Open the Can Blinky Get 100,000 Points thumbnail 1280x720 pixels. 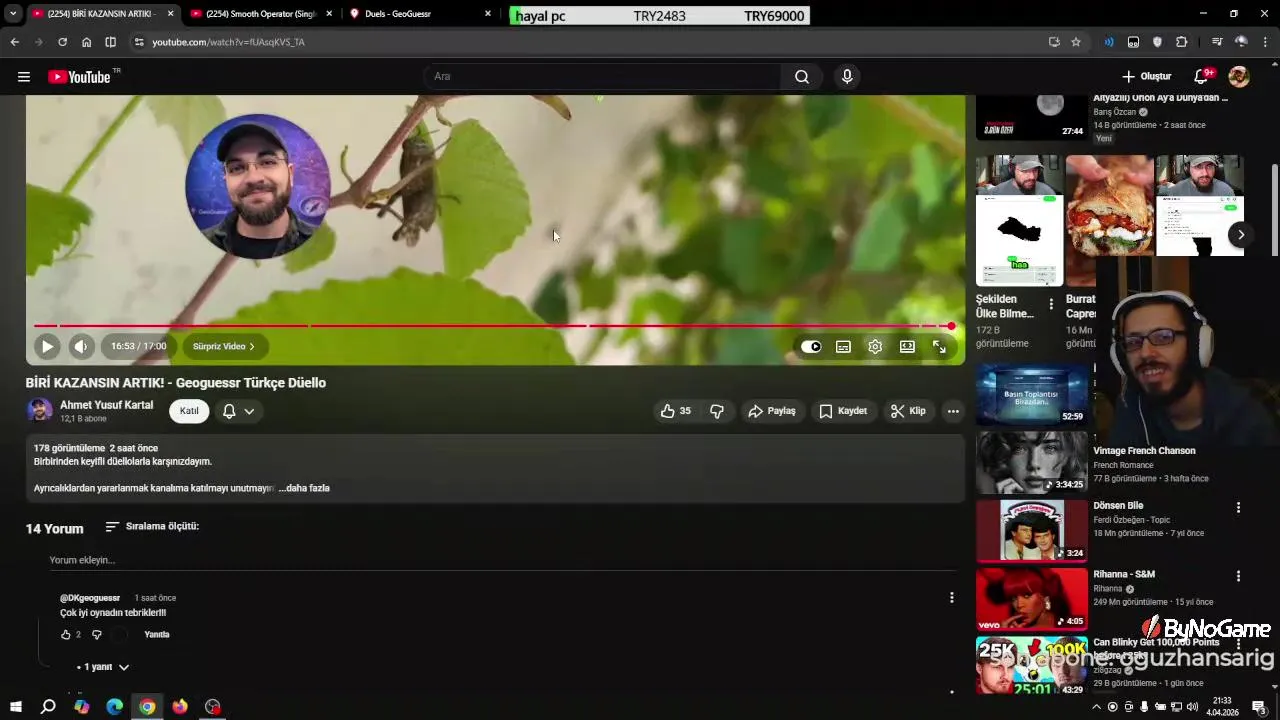[1032, 666]
